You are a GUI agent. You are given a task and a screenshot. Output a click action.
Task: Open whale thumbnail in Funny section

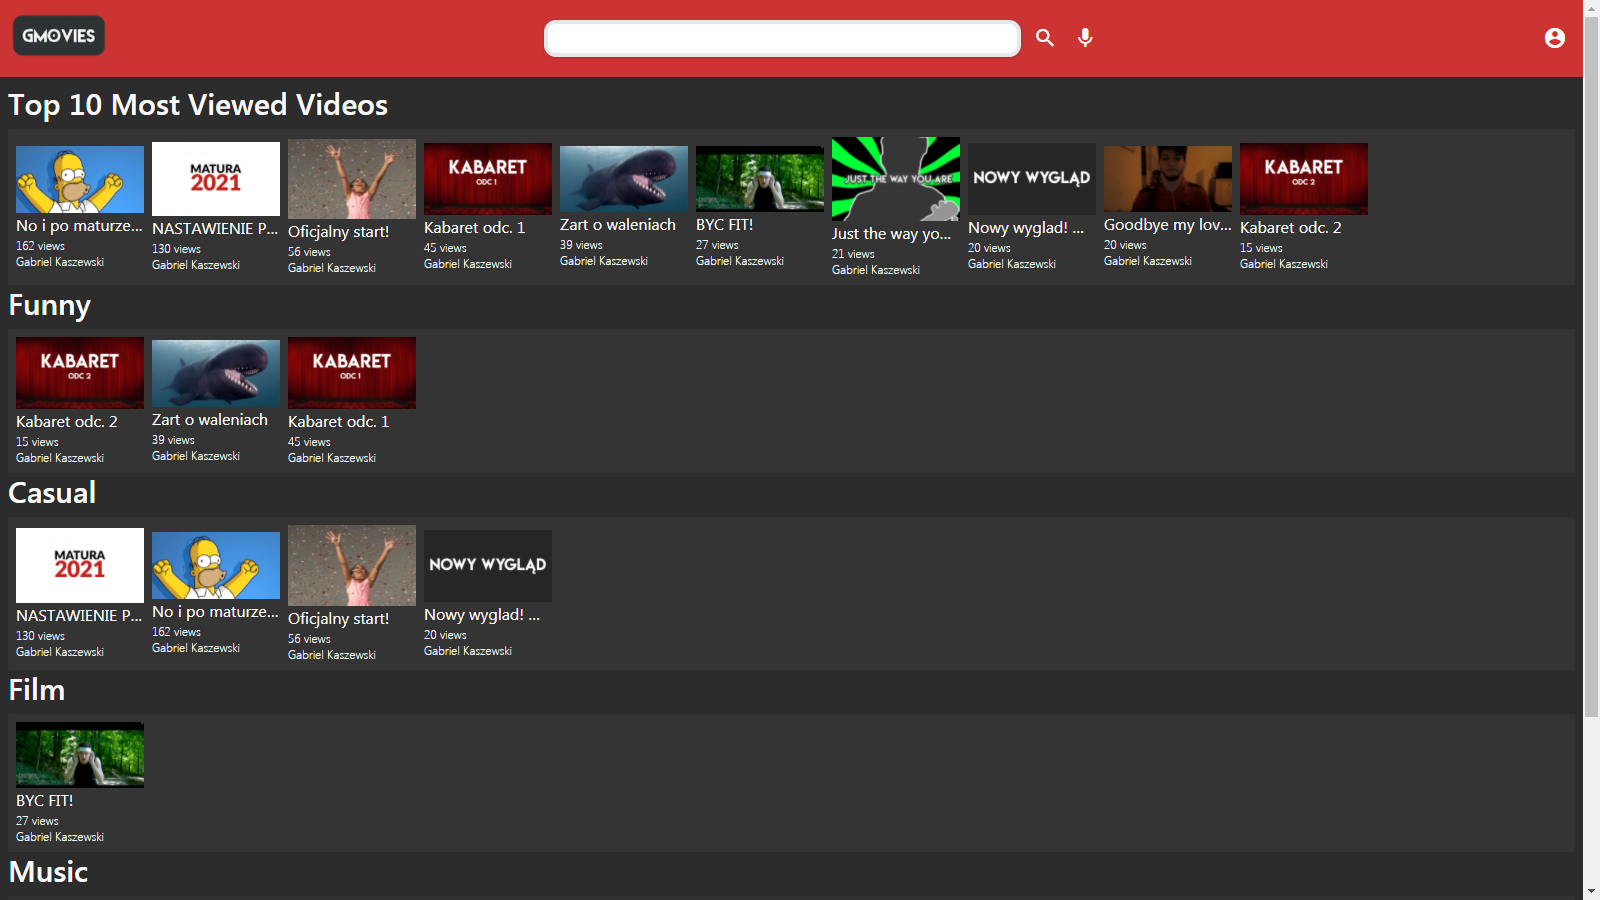pos(216,373)
